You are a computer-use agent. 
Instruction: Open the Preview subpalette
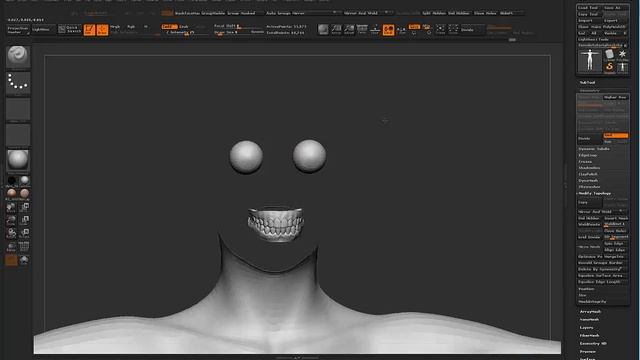tap(588, 351)
